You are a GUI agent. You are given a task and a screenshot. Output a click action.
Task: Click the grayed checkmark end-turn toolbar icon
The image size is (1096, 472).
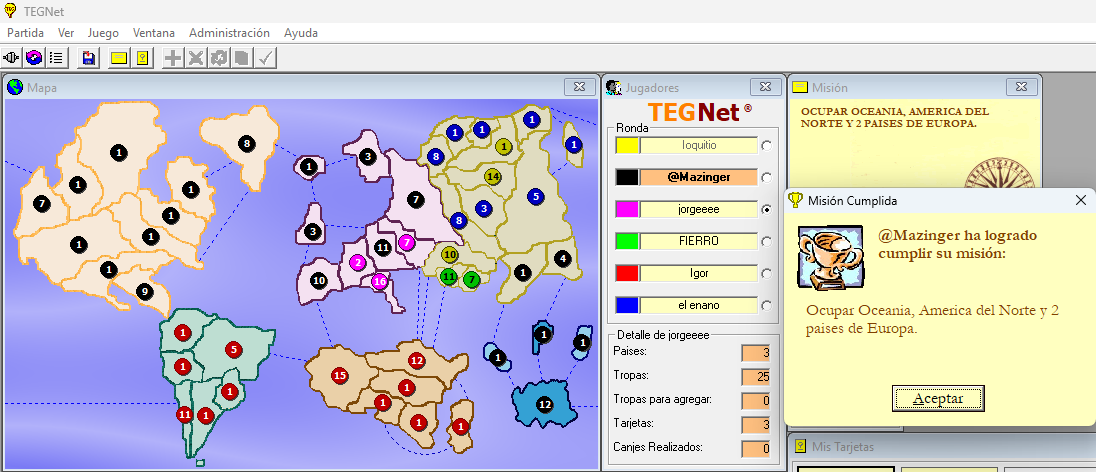[x=265, y=57]
